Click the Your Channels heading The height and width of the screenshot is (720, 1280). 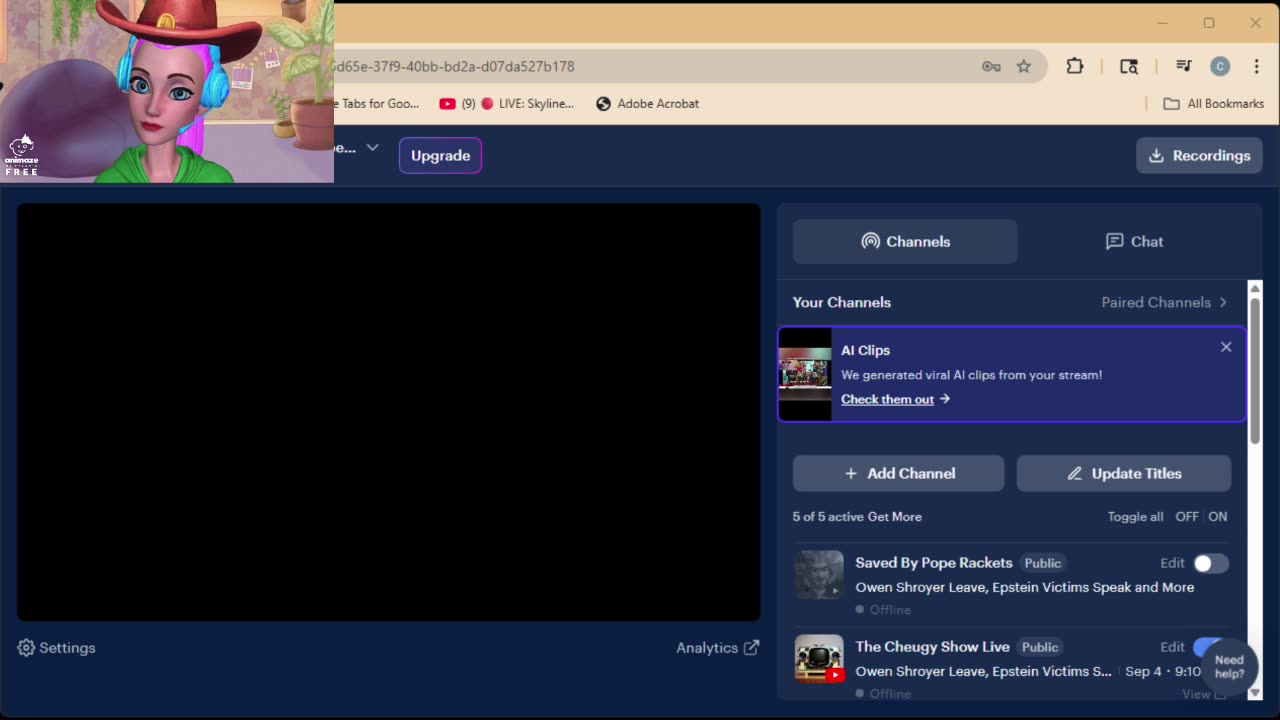(841, 302)
